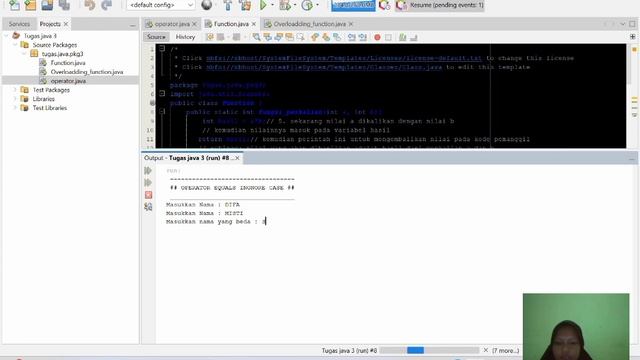640x360 pixels.
Task: Click the Debug Project icon
Action: (284, 5)
